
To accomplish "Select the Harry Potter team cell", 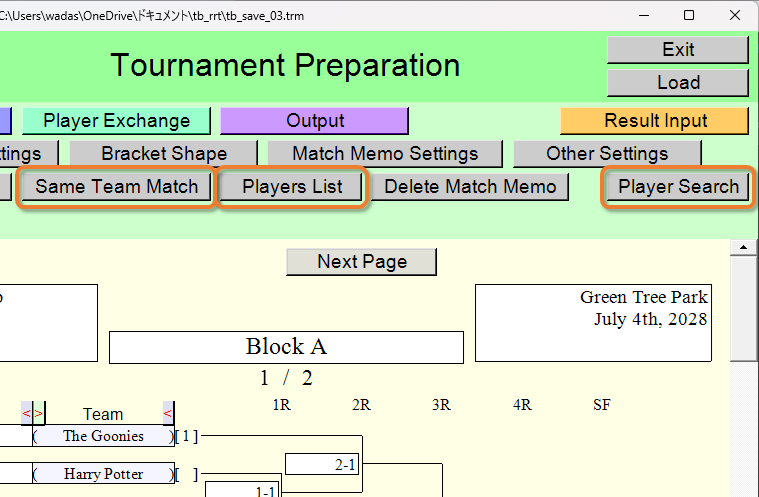I will tap(103, 474).
